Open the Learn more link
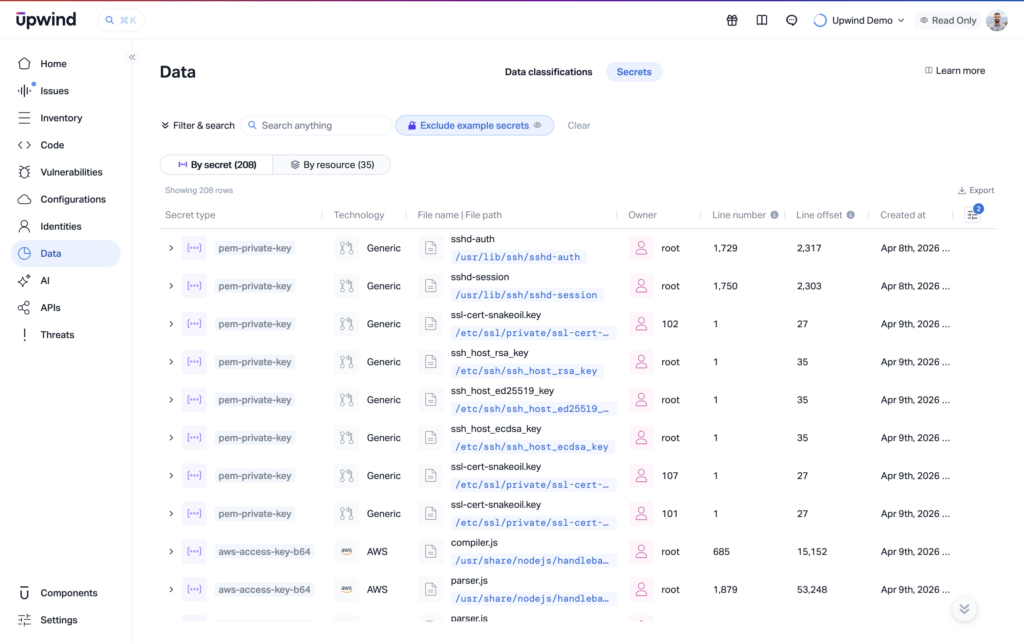1024x643 pixels. 955,71
